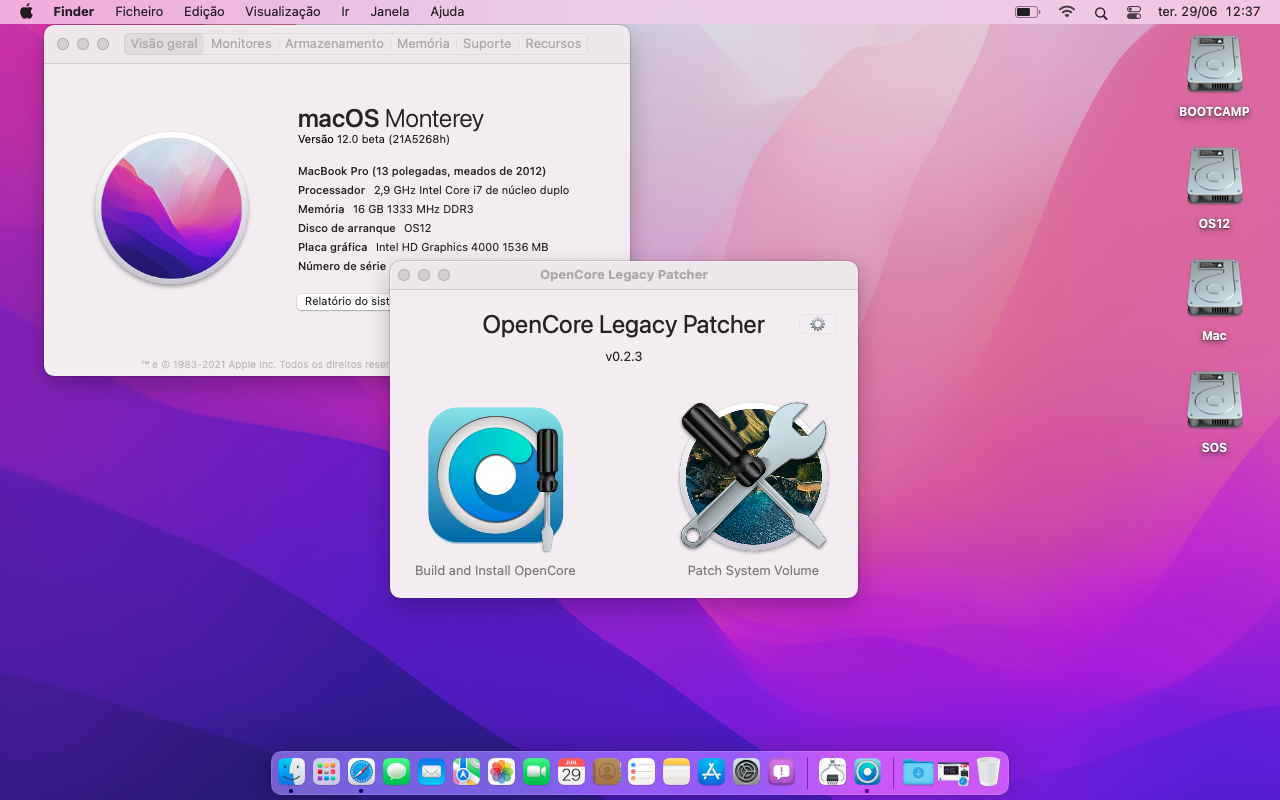Open the minimized window thumbnail in Dock
This screenshot has width=1280, height=800.
(953, 773)
